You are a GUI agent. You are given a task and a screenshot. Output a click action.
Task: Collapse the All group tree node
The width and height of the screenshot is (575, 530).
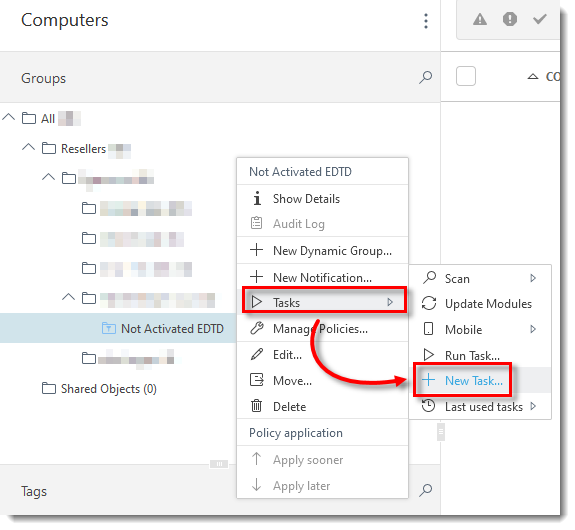(x=9, y=118)
